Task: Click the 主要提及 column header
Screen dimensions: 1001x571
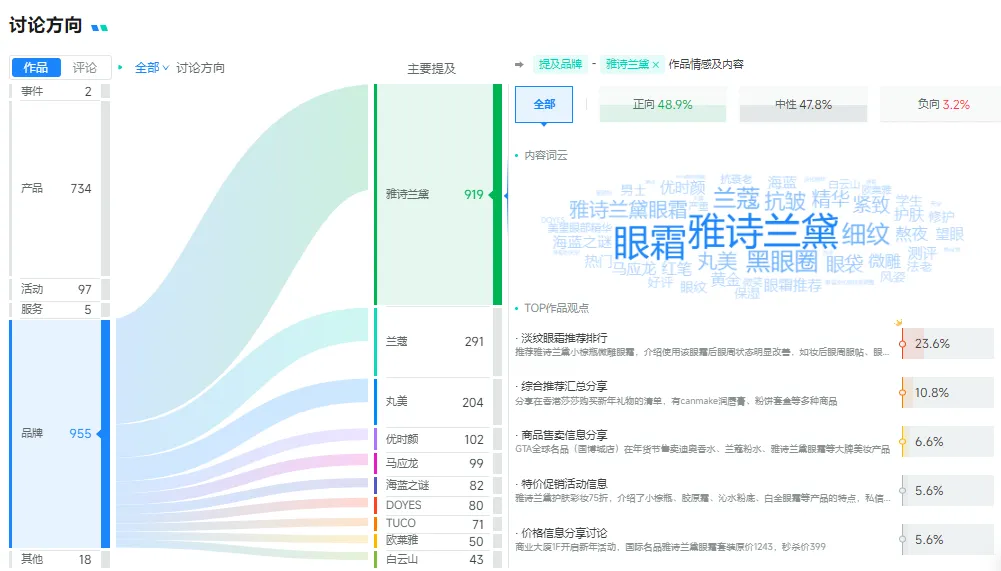Action: tap(432, 68)
